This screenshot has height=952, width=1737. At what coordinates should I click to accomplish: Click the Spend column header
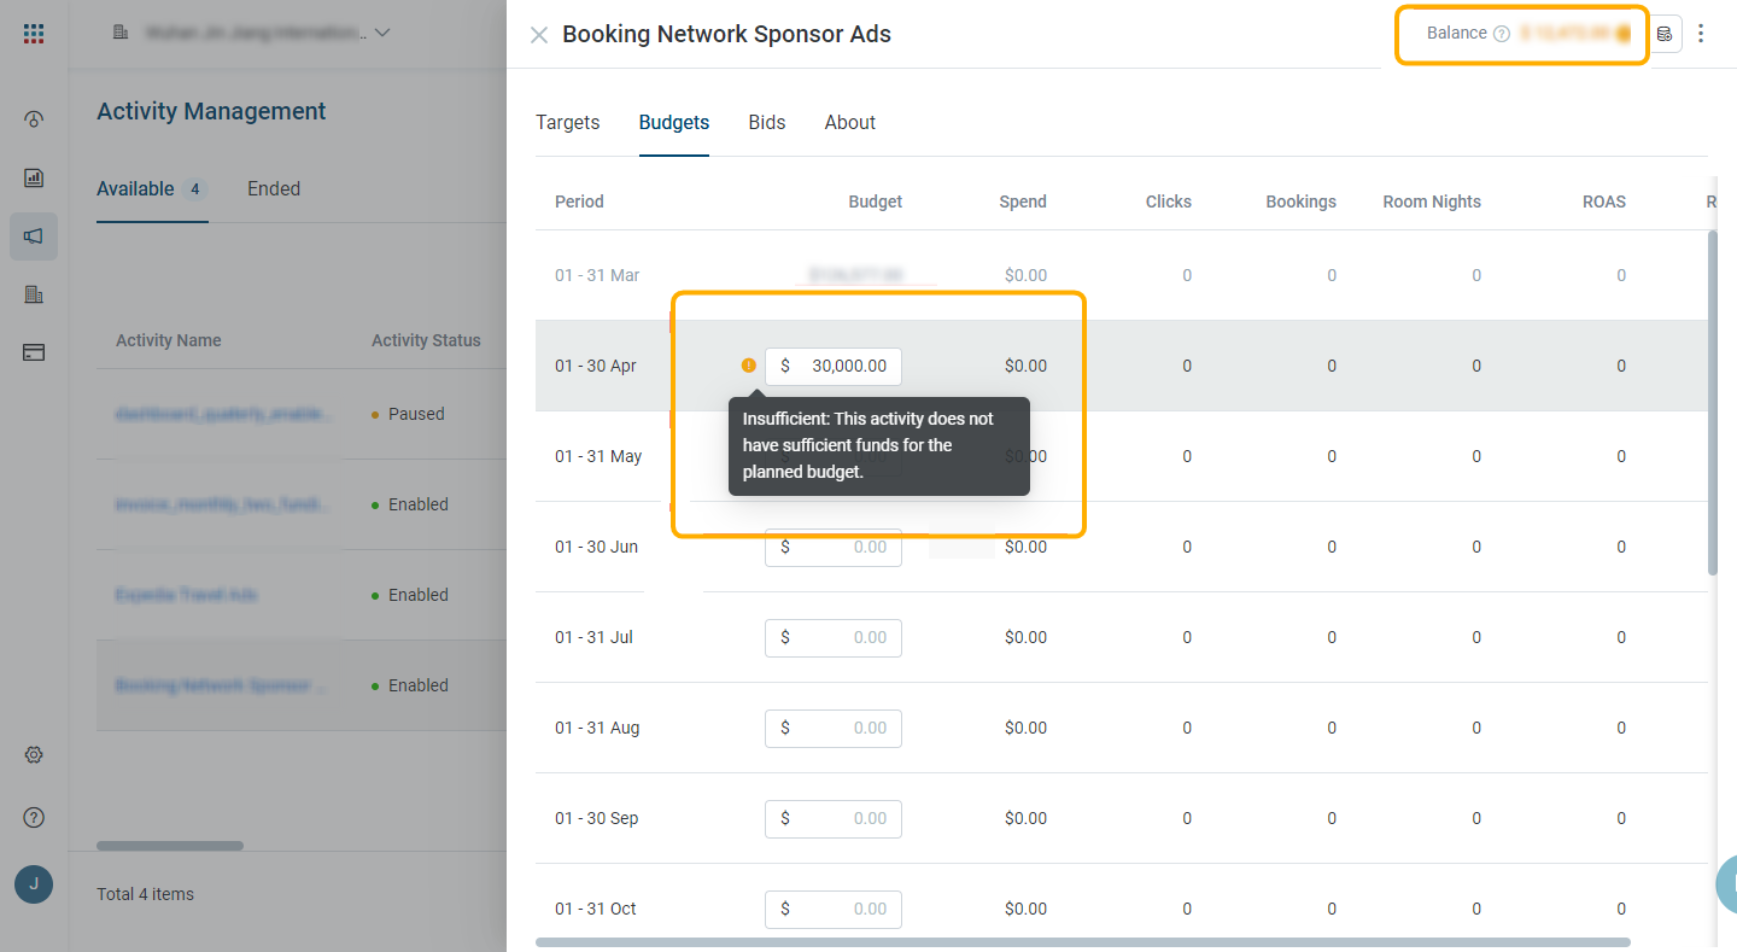coord(1023,202)
